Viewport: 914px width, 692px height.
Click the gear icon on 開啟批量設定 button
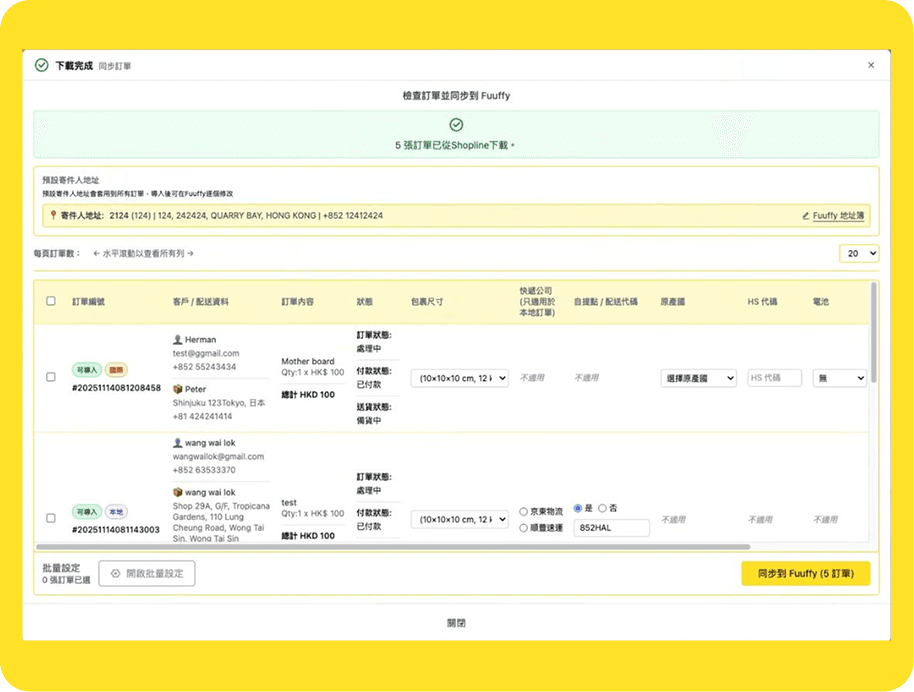(116, 573)
